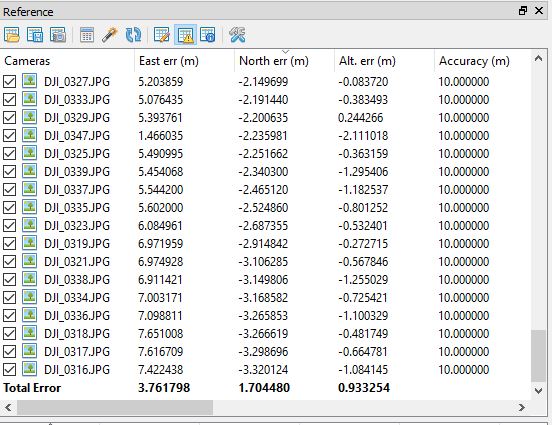
Task: Uncheck the DJI_0329.JPG camera checkbox
Action: 10,117
